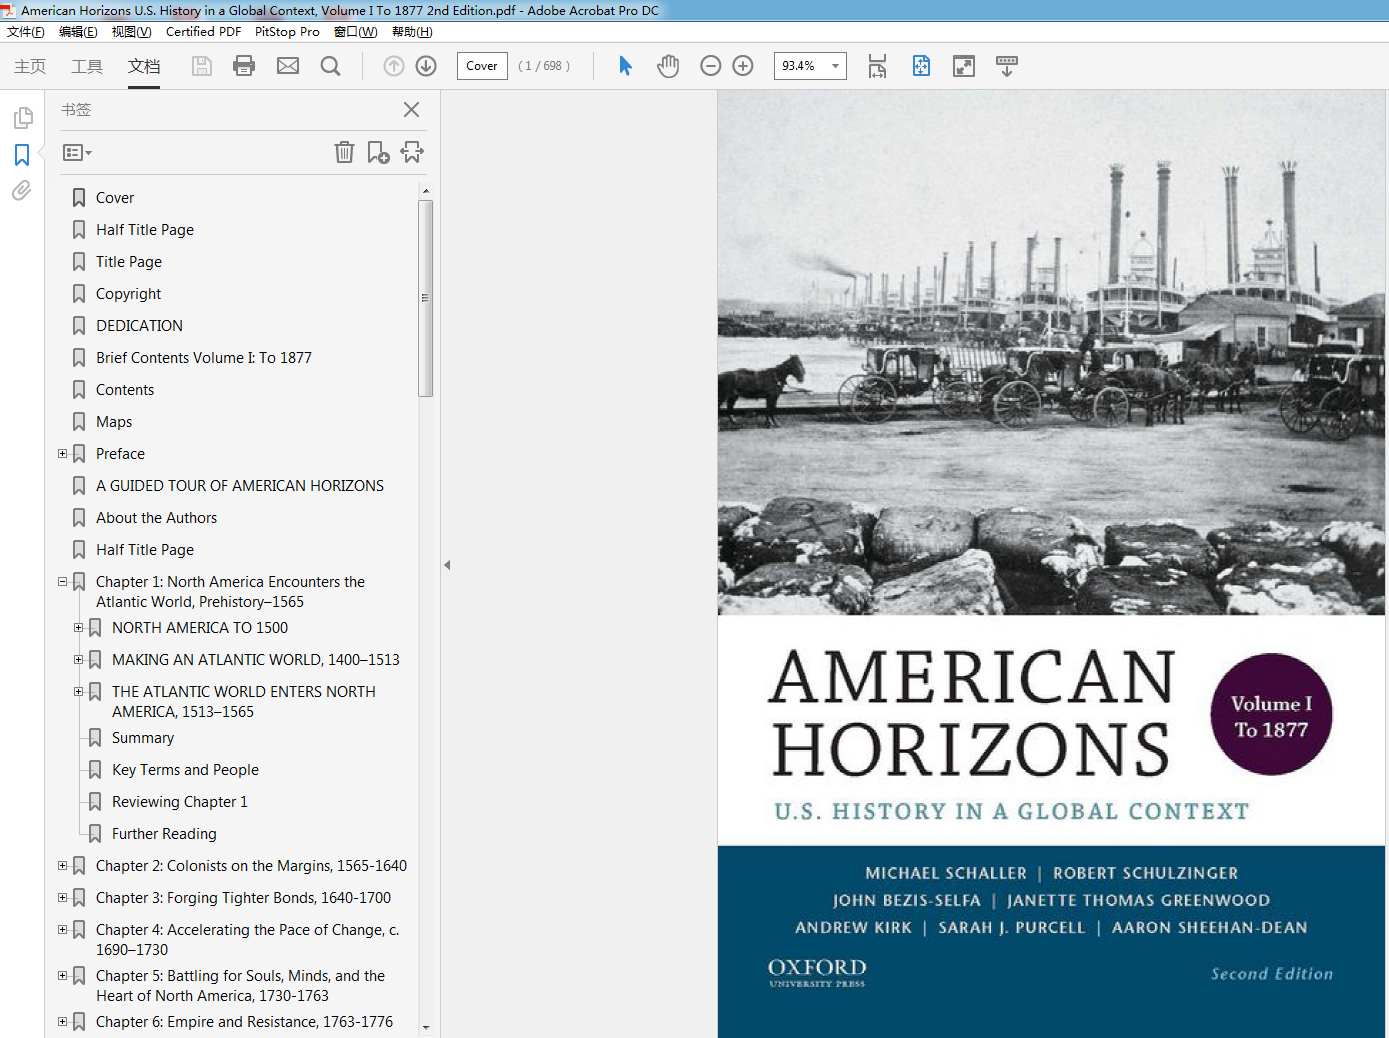The height and width of the screenshot is (1038, 1389).
Task: Switch to the 文档 tab
Action: click(x=144, y=66)
